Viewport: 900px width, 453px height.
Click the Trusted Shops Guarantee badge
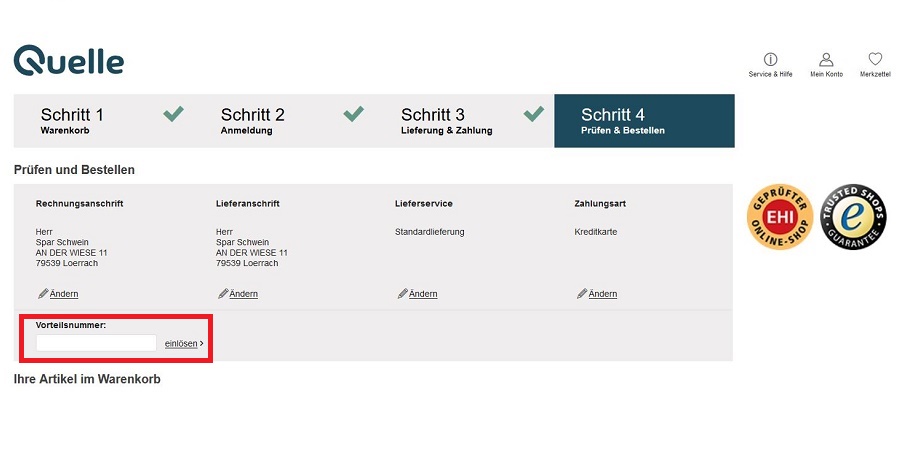[x=853, y=216]
